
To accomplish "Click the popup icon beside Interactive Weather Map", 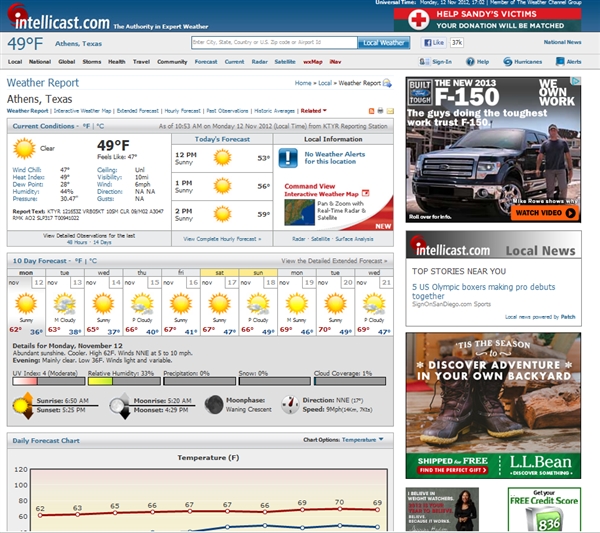I will click(365, 193).
